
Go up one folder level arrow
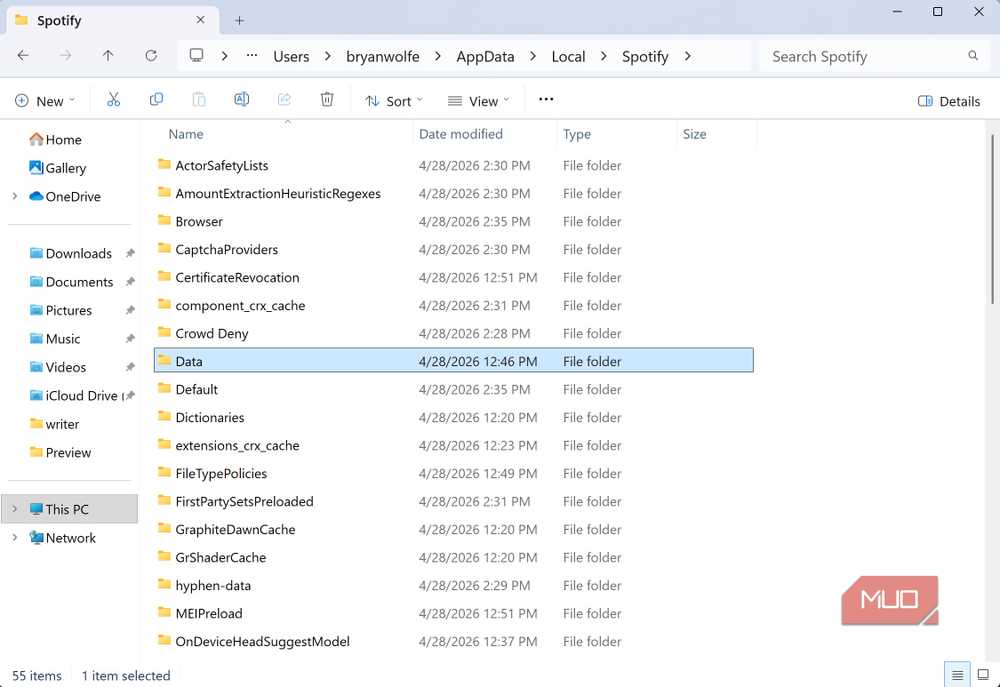(x=108, y=55)
